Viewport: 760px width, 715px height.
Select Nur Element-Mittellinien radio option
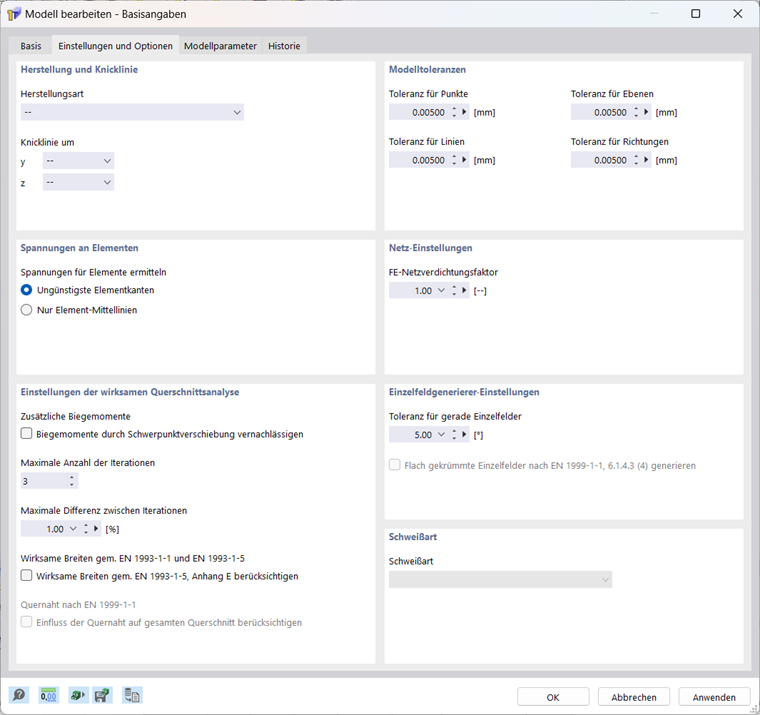click(26, 310)
